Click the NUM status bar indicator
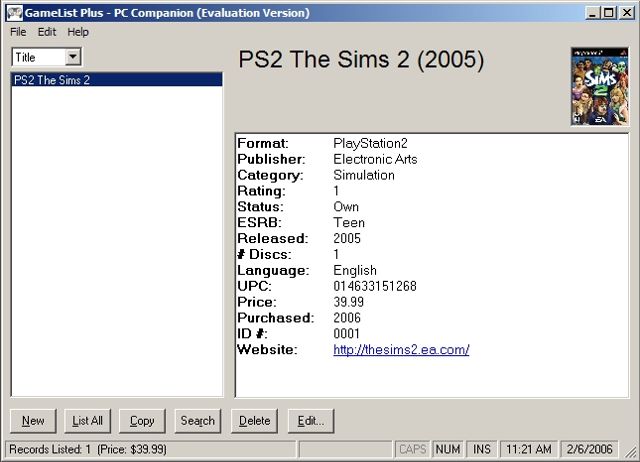The width and height of the screenshot is (640, 462). pyautogui.click(x=447, y=449)
